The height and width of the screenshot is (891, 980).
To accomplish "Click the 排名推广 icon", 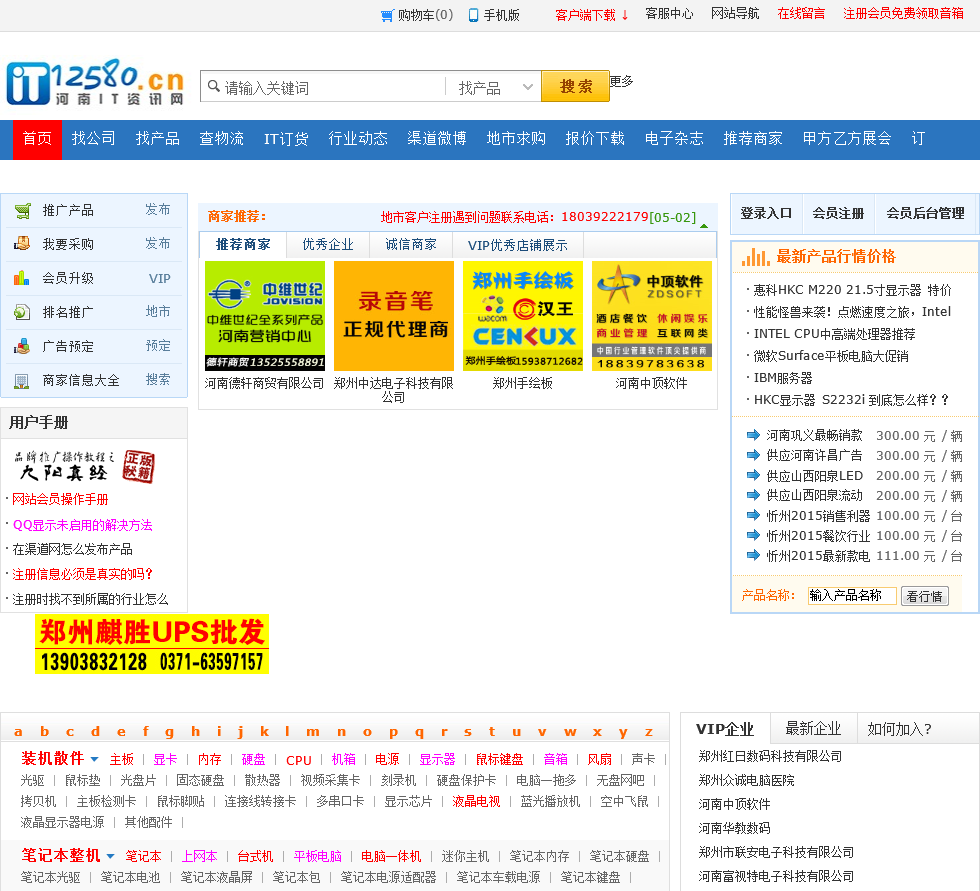I will point(22,311).
